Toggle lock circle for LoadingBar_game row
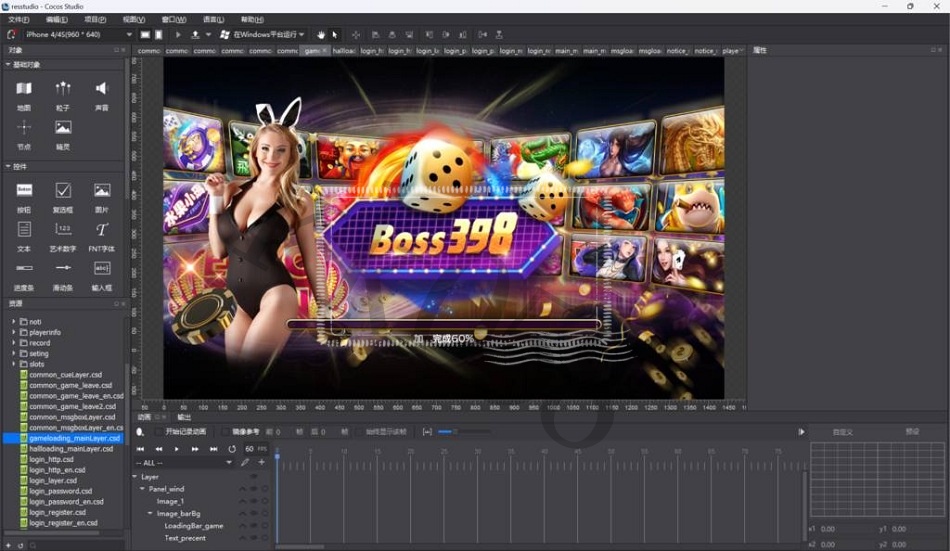This screenshot has height=551, width=950. (x=265, y=526)
